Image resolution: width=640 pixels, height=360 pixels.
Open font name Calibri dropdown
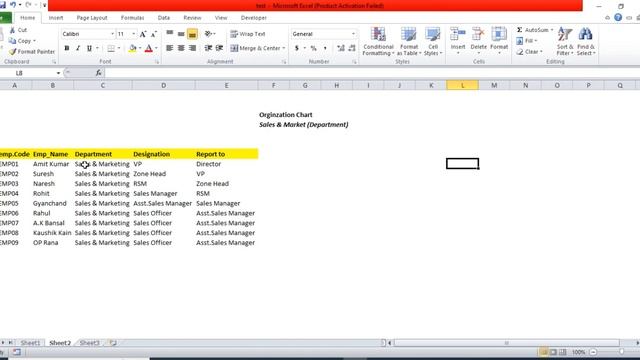(x=112, y=34)
